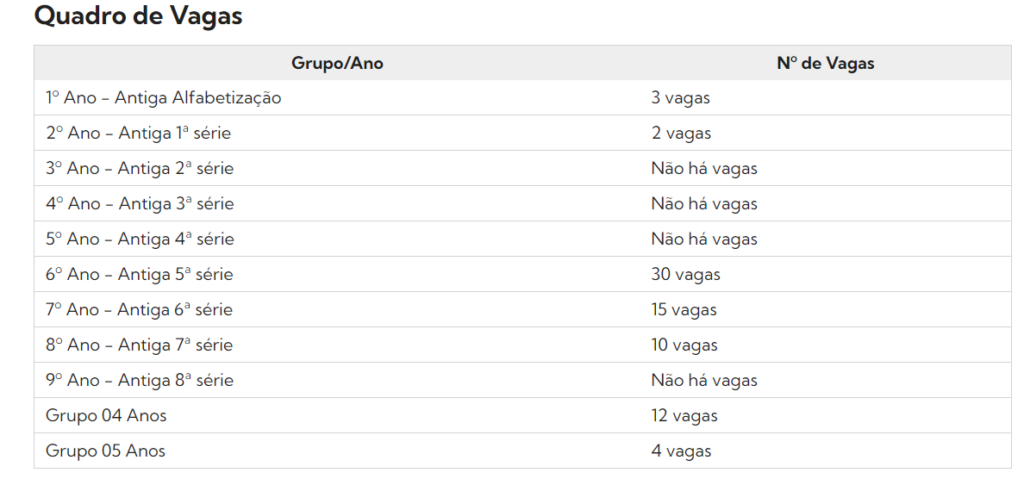
Task: Select the 9º Ano – Antiga 8ª série cell
Action: [337, 380]
